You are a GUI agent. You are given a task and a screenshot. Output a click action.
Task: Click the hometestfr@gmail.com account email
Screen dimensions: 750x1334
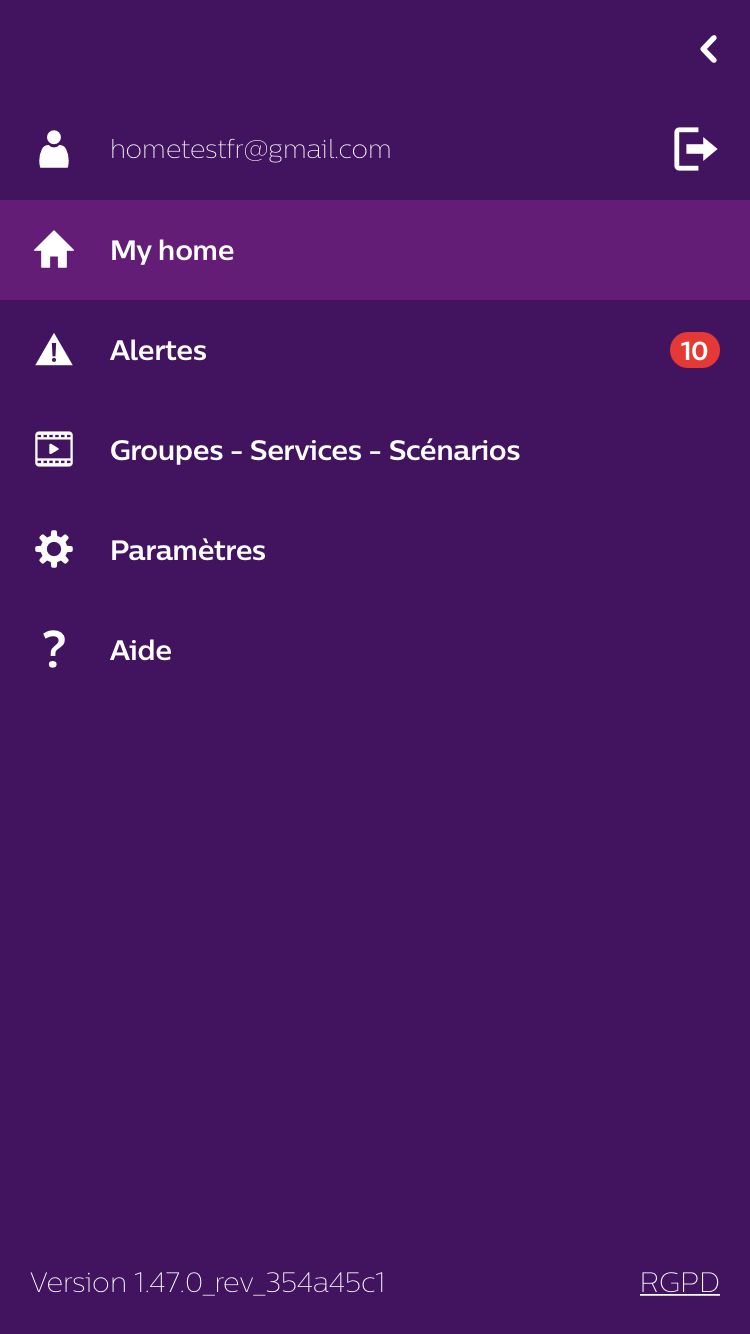250,150
